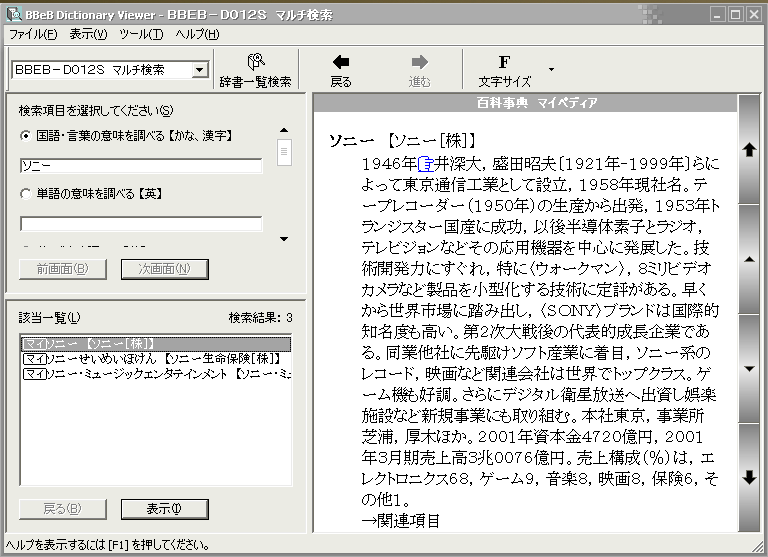Open the ヘルプ(H) menu
The height and width of the screenshot is (557, 768).
click(197, 34)
